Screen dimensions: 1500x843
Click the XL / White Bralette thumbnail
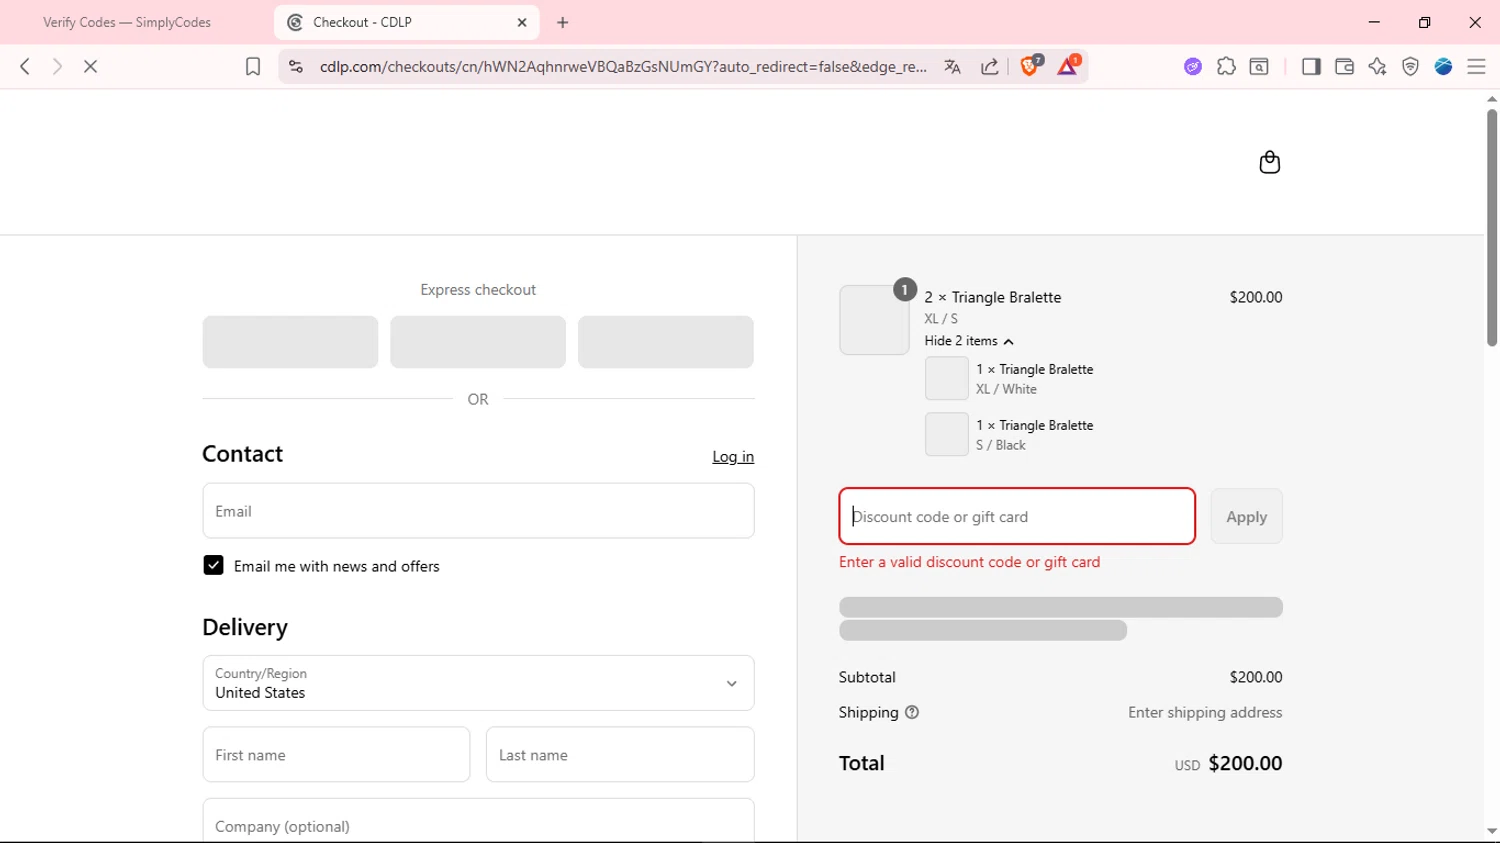coord(946,378)
